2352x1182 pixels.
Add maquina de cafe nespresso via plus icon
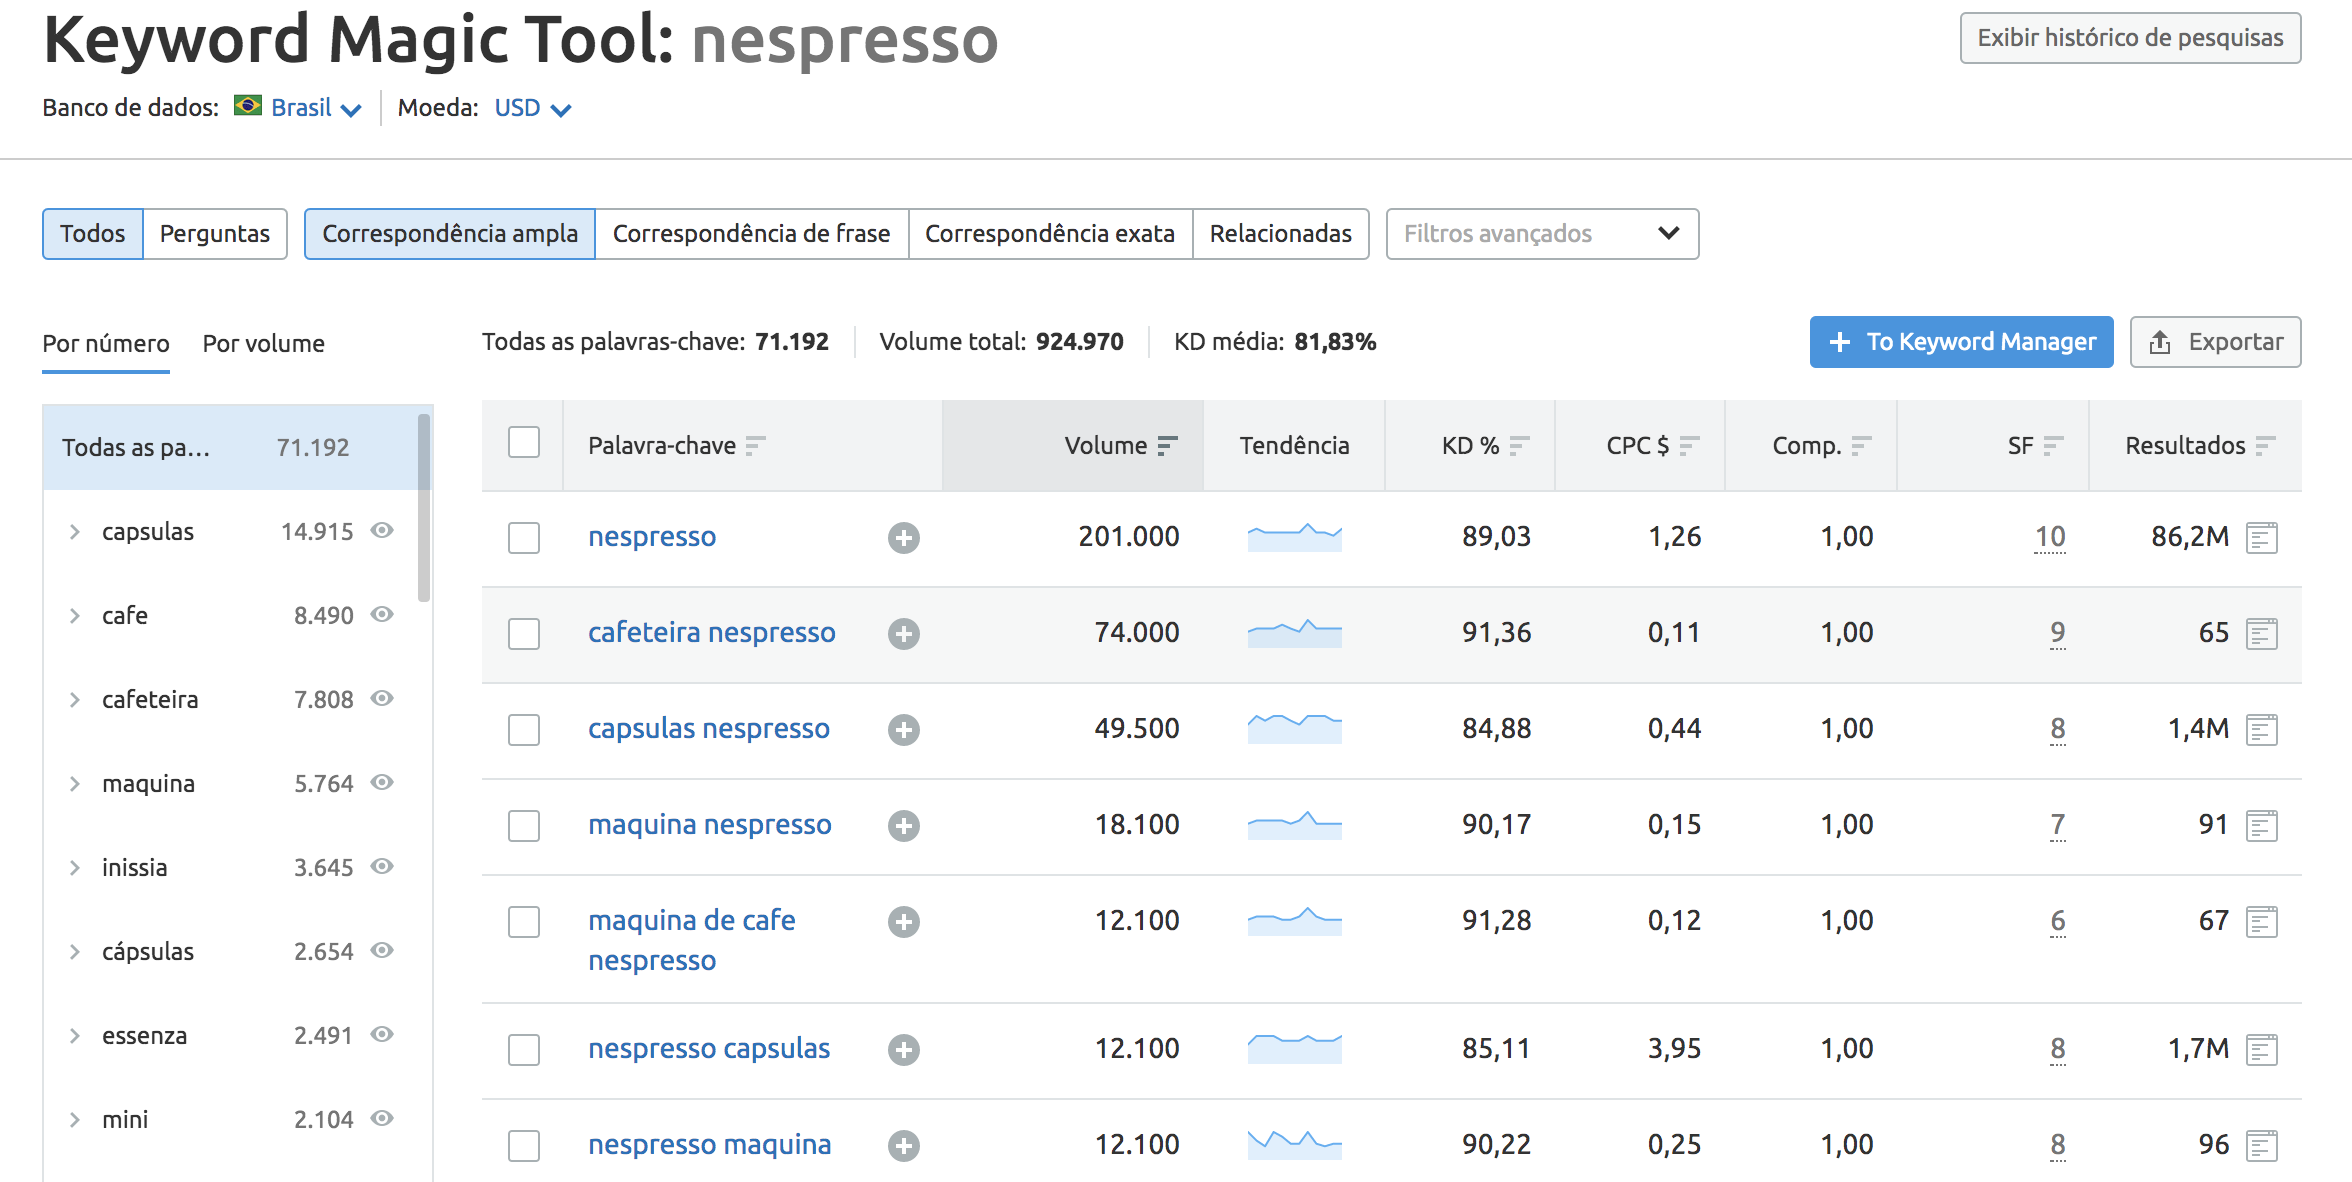(x=904, y=922)
